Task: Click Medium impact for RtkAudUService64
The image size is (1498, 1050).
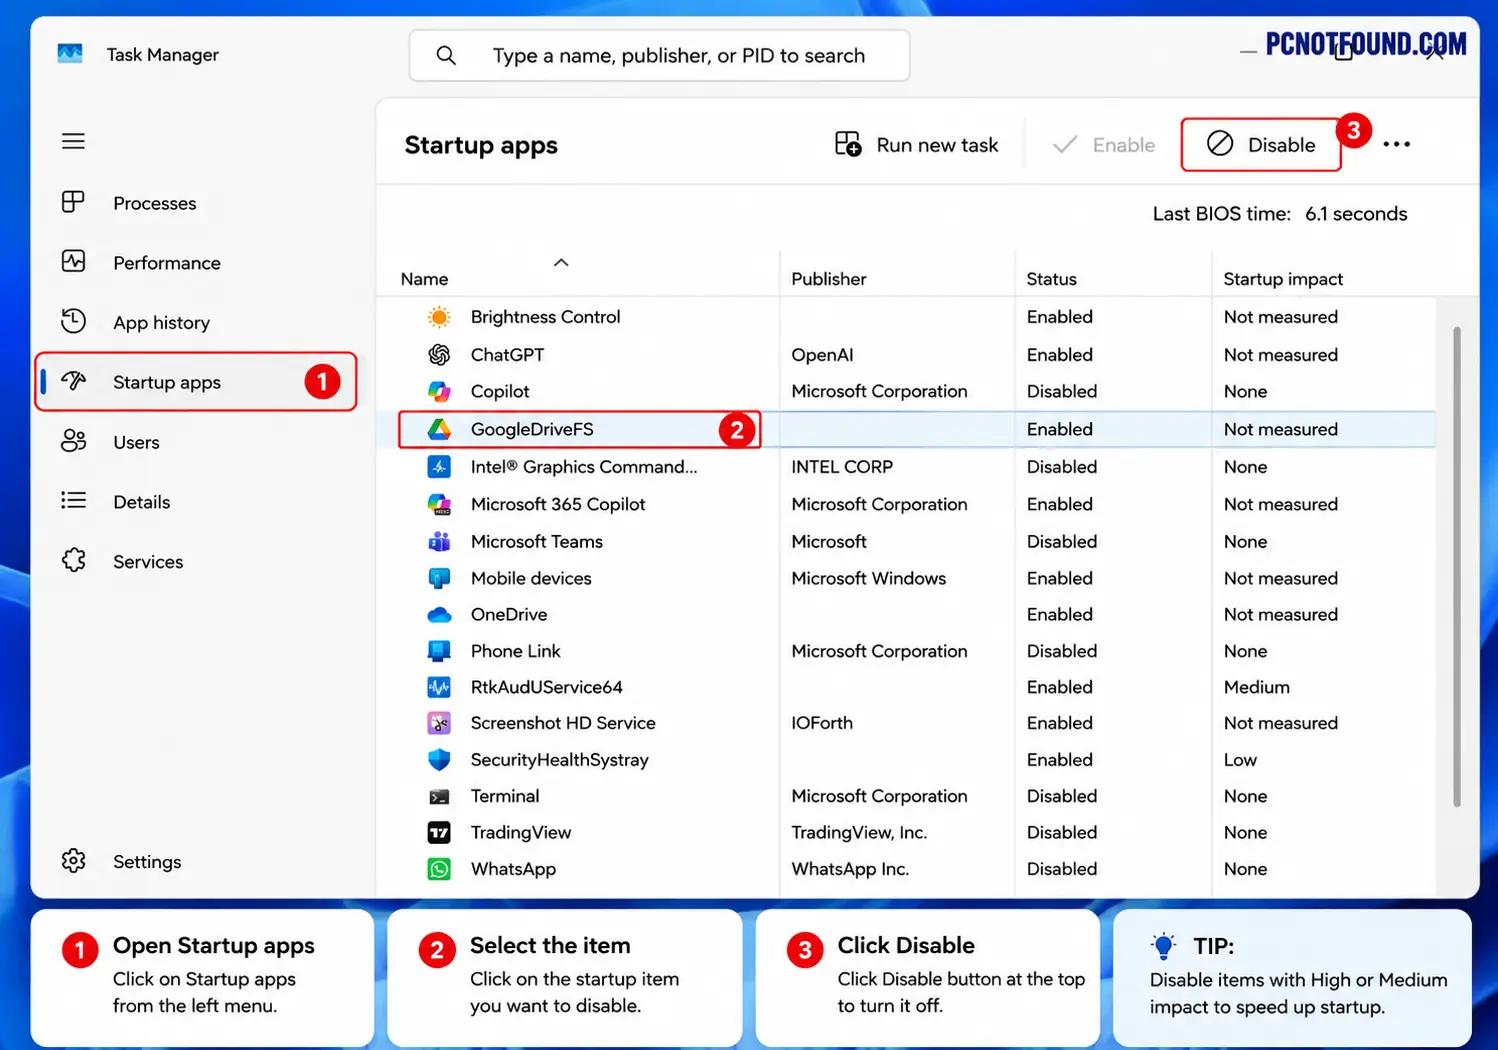Action: pos(1256,687)
